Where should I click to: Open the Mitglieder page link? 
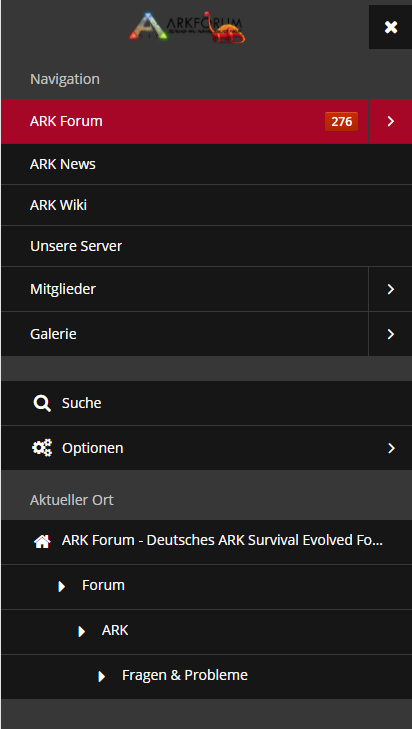coord(185,289)
